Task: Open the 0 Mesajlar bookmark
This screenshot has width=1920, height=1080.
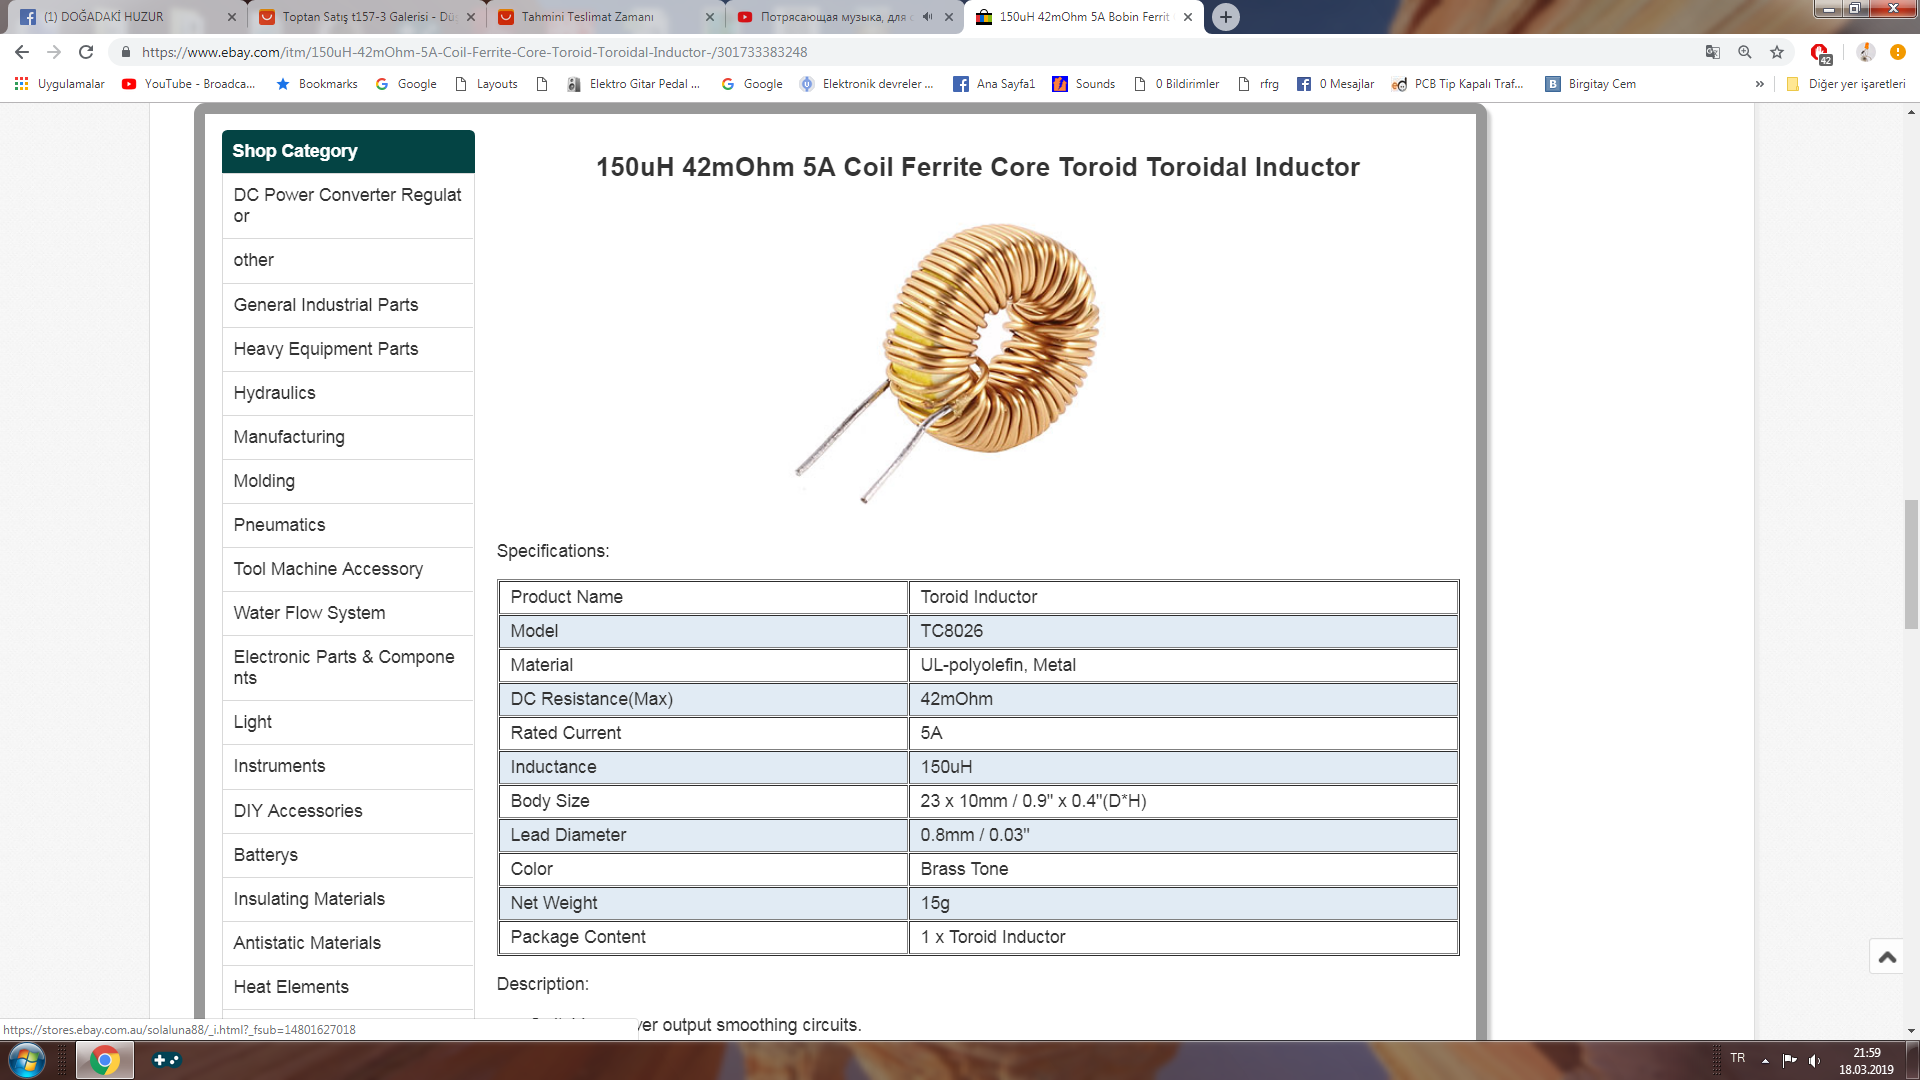Action: 1336,84
